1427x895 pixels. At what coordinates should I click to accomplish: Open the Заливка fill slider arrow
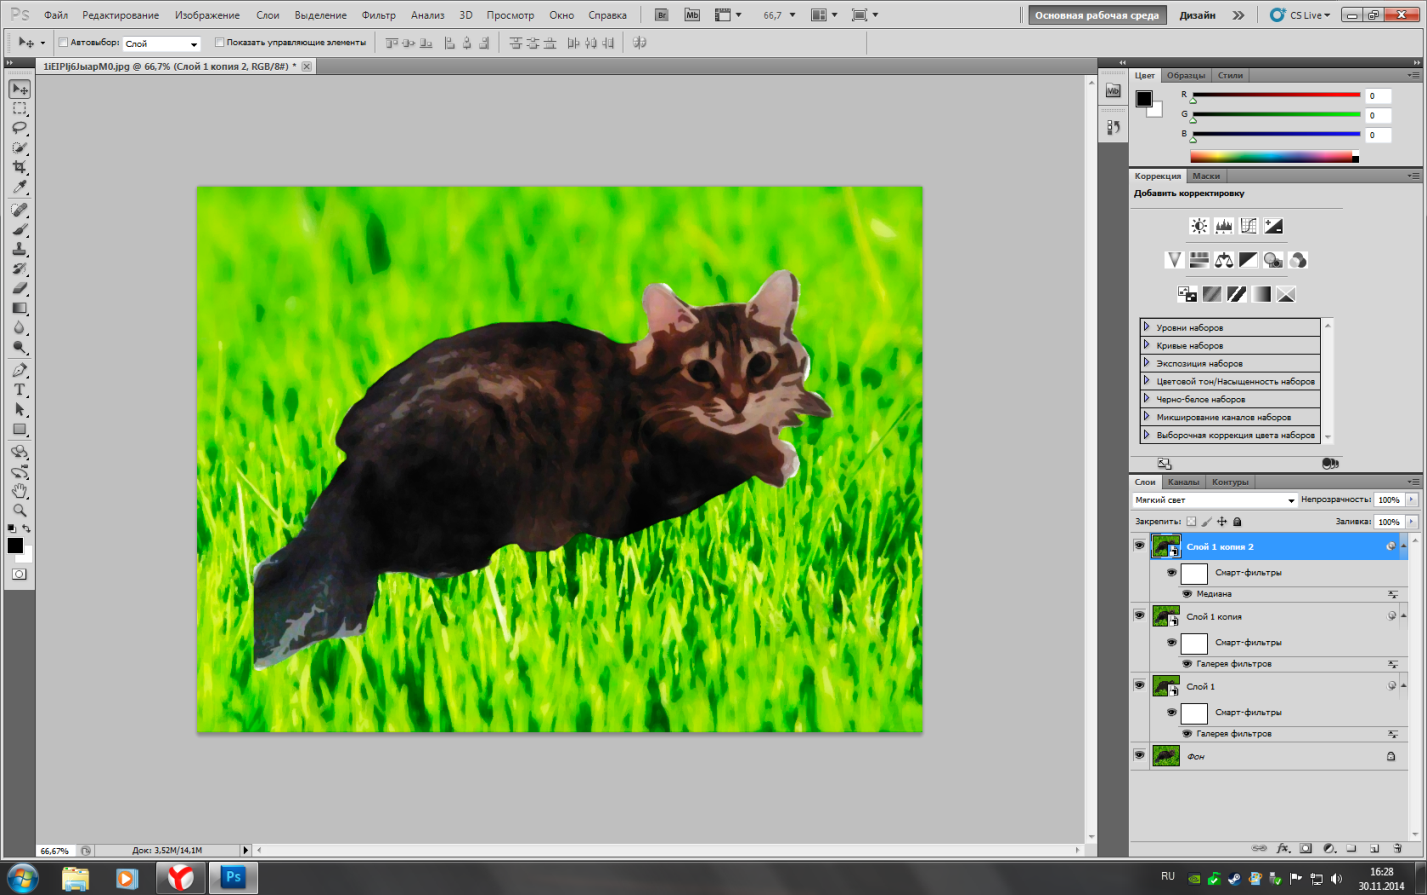[x=1412, y=522]
